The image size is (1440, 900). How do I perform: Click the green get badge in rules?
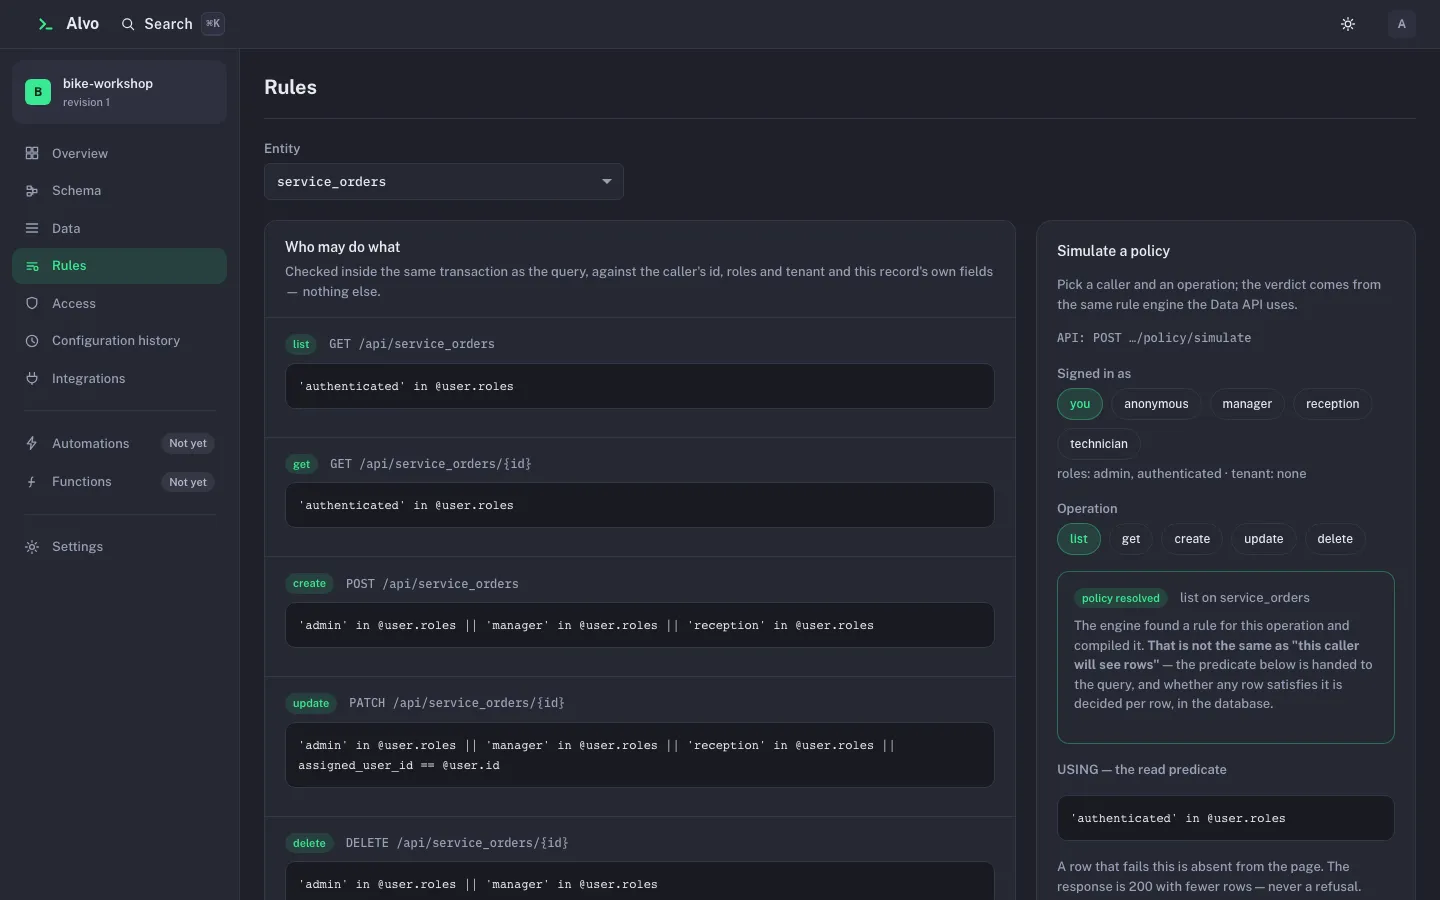tap(301, 464)
